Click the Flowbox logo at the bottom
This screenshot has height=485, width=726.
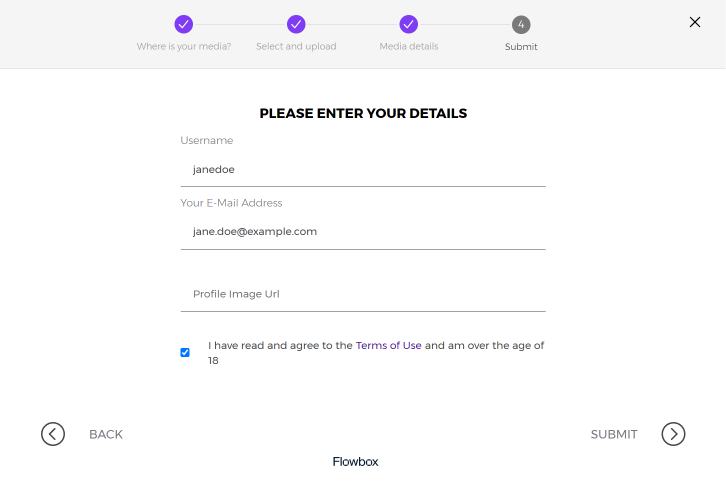tap(356, 462)
